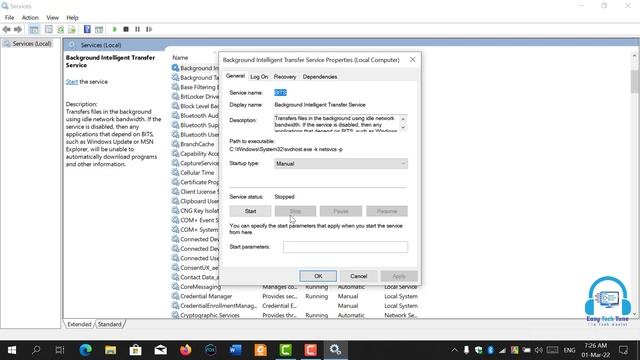Click the Restart Service toolbar icon
Viewport: 640px width, 360px height.
pyautogui.click(x=149, y=29)
